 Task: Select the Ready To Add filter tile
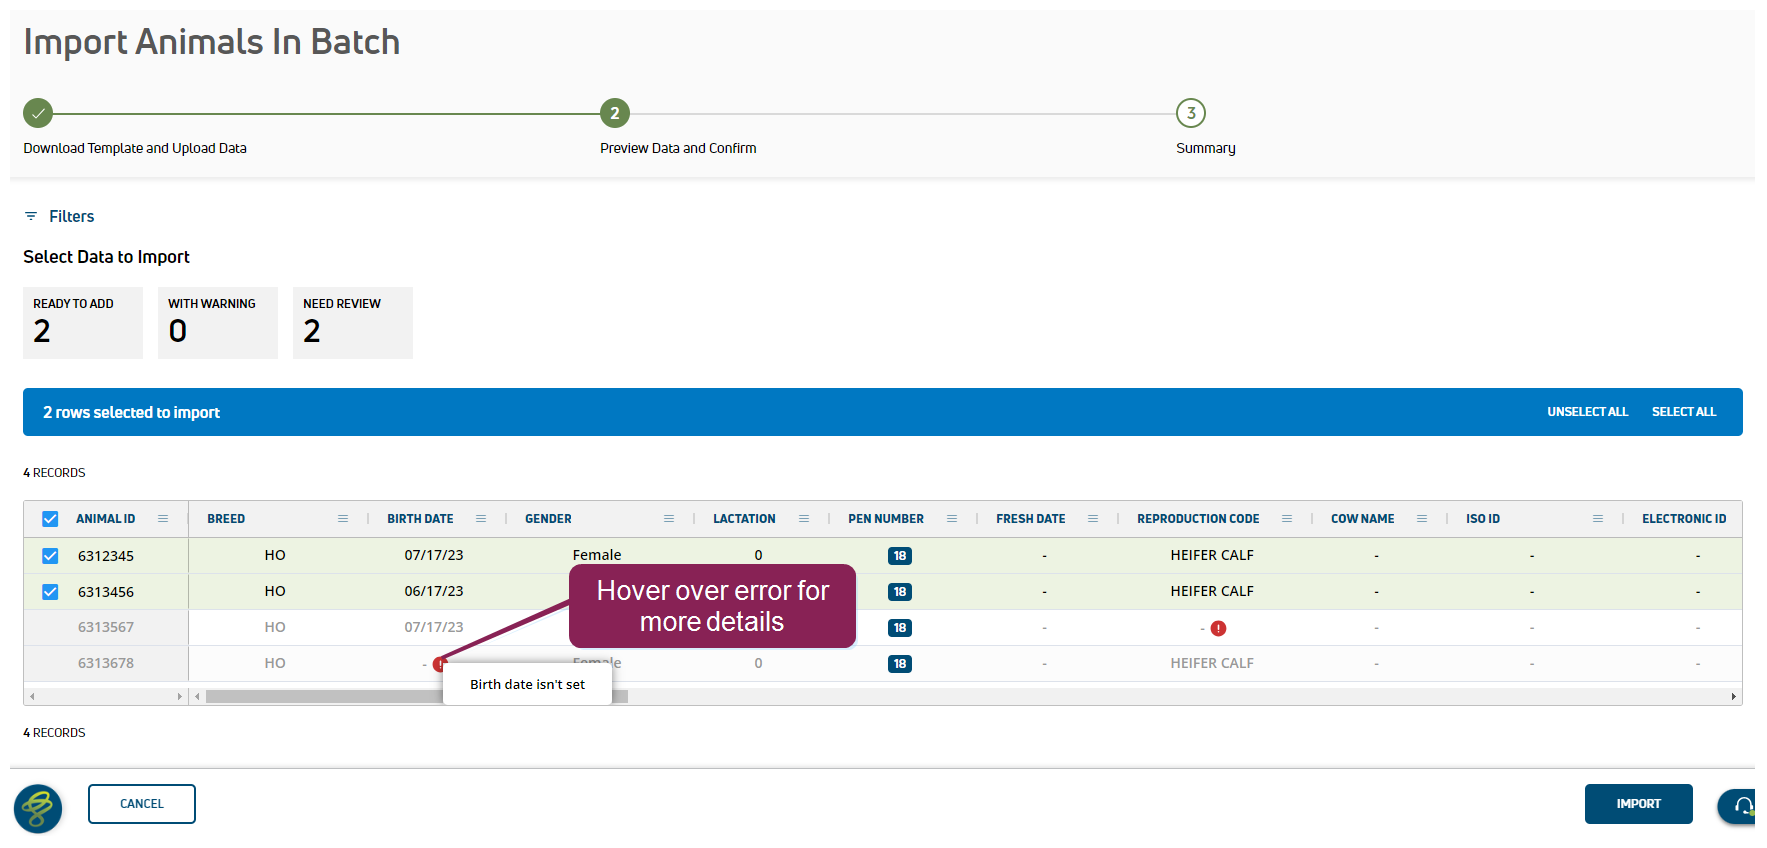tap(82, 322)
